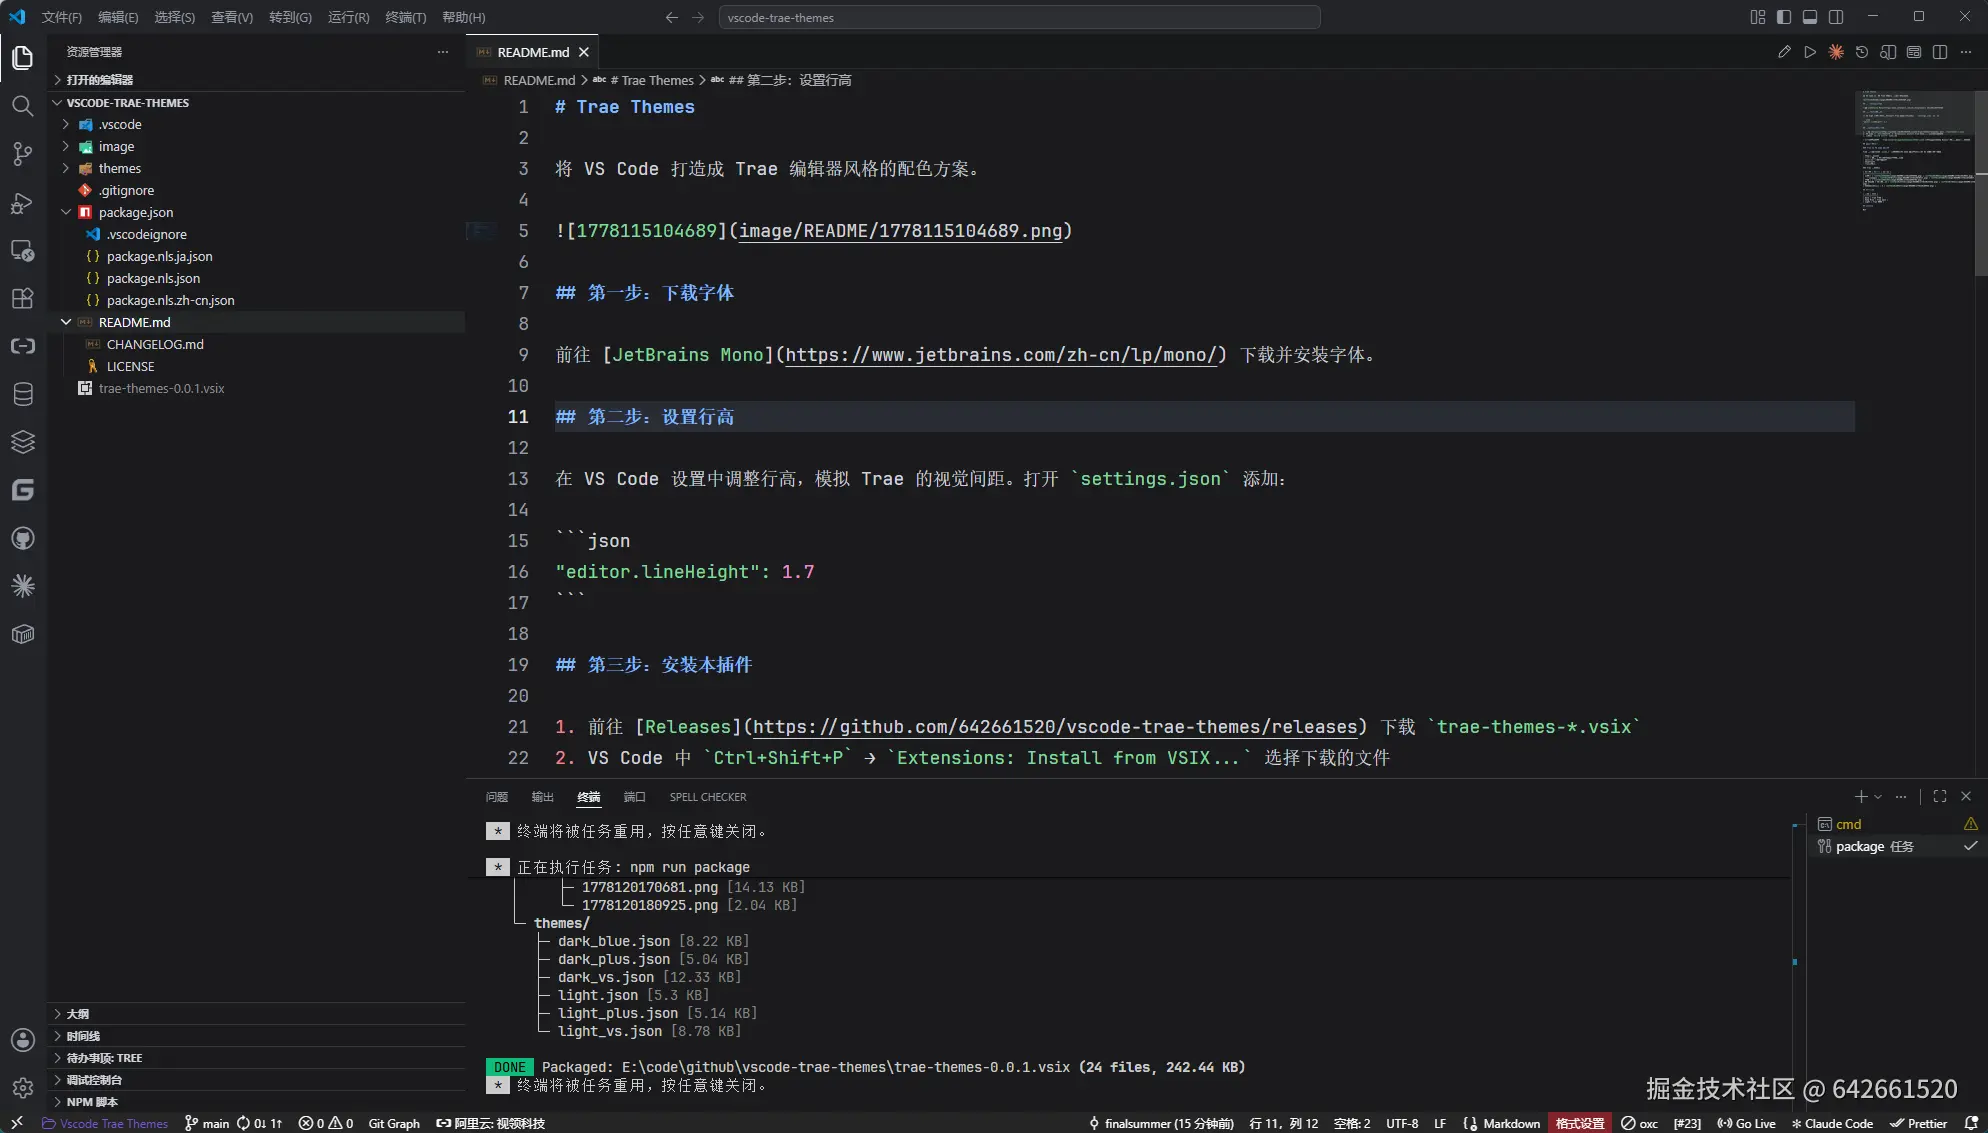Image resolution: width=1988 pixels, height=1133 pixels.
Task: Open the Search view in activity bar
Action: [x=23, y=106]
